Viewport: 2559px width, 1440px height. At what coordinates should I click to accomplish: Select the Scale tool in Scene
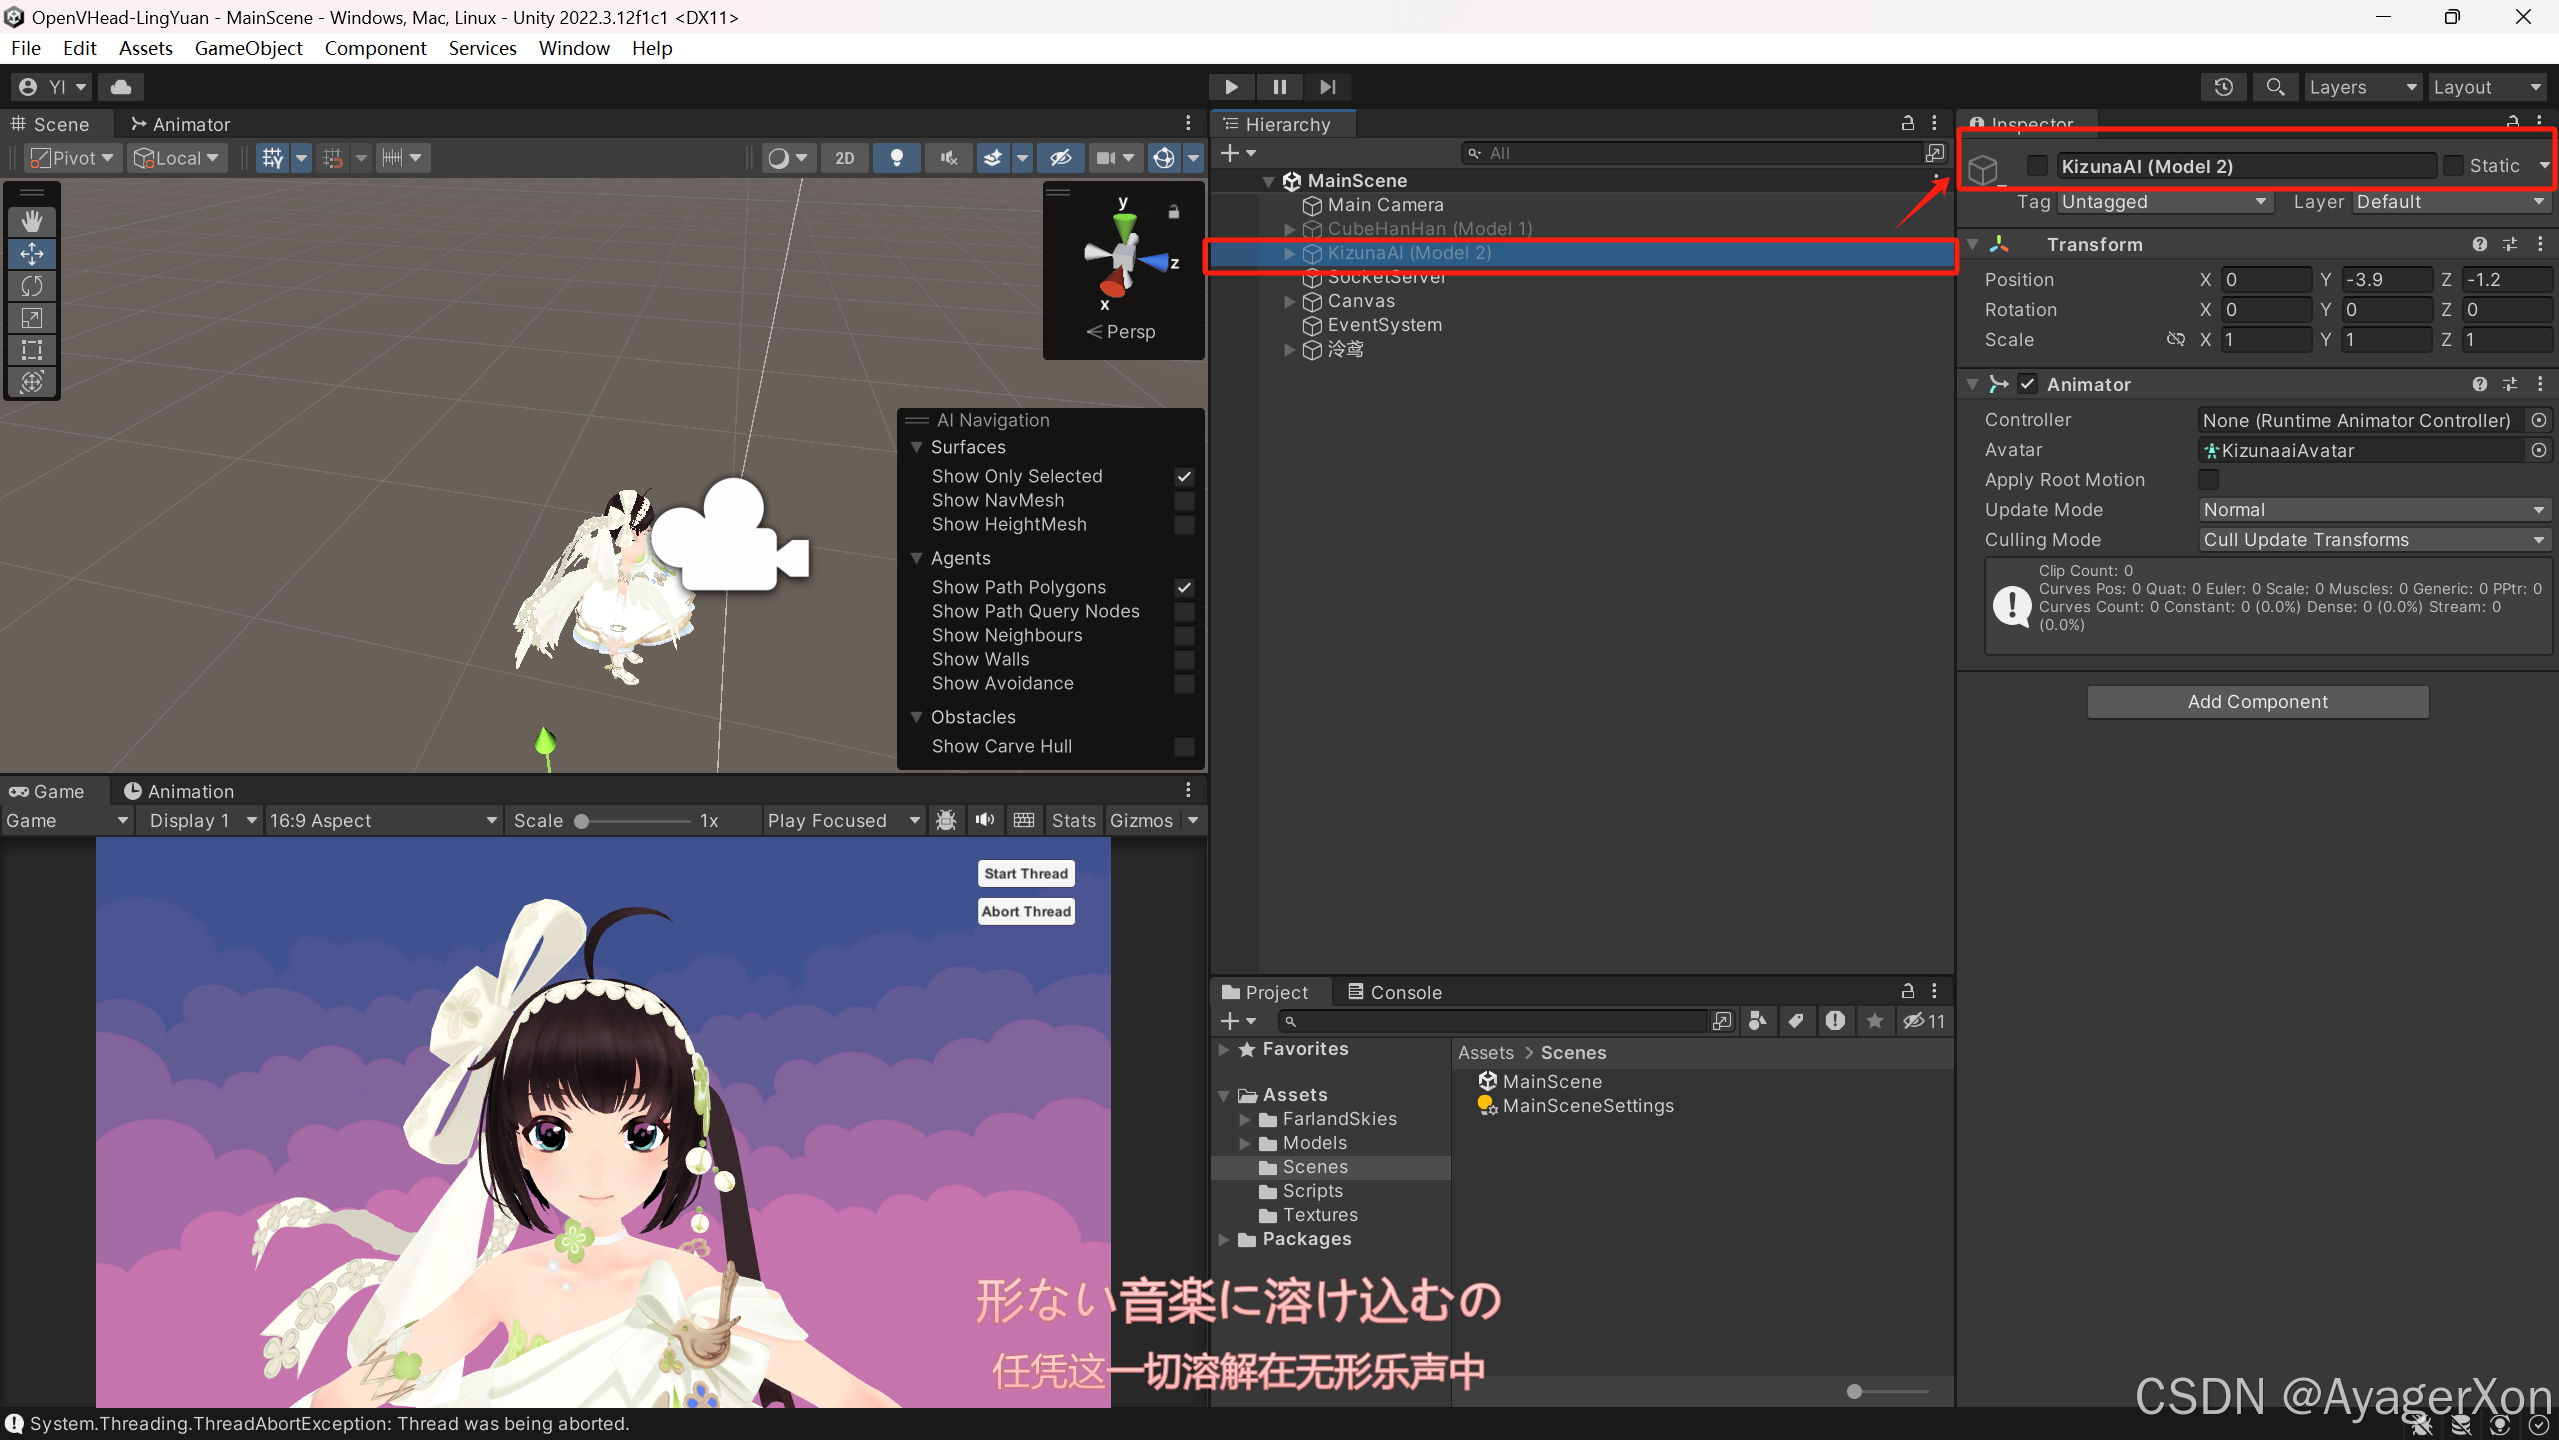tap(32, 318)
